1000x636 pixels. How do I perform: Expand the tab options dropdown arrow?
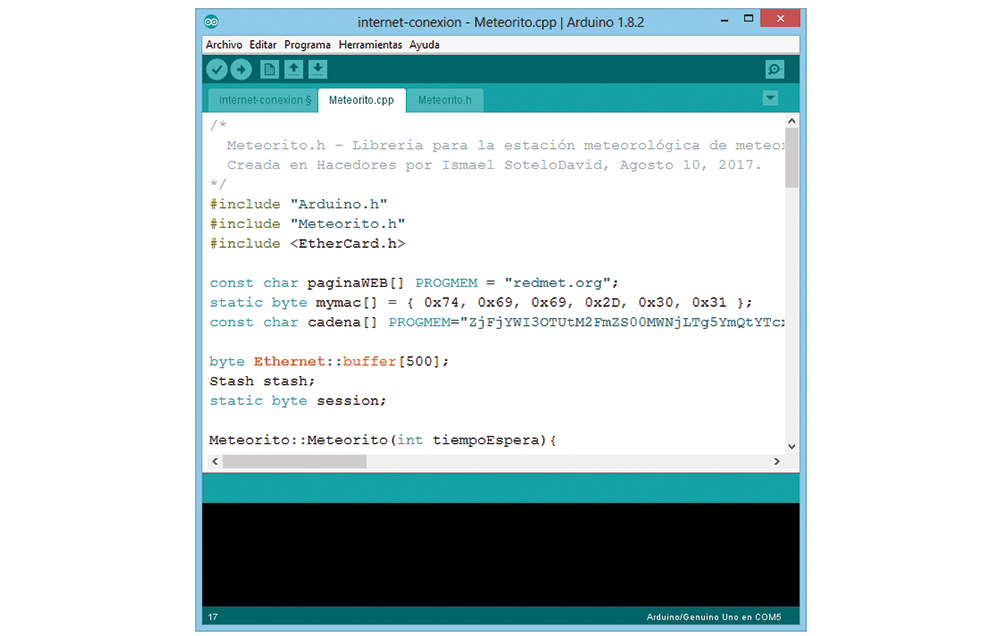(770, 98)
